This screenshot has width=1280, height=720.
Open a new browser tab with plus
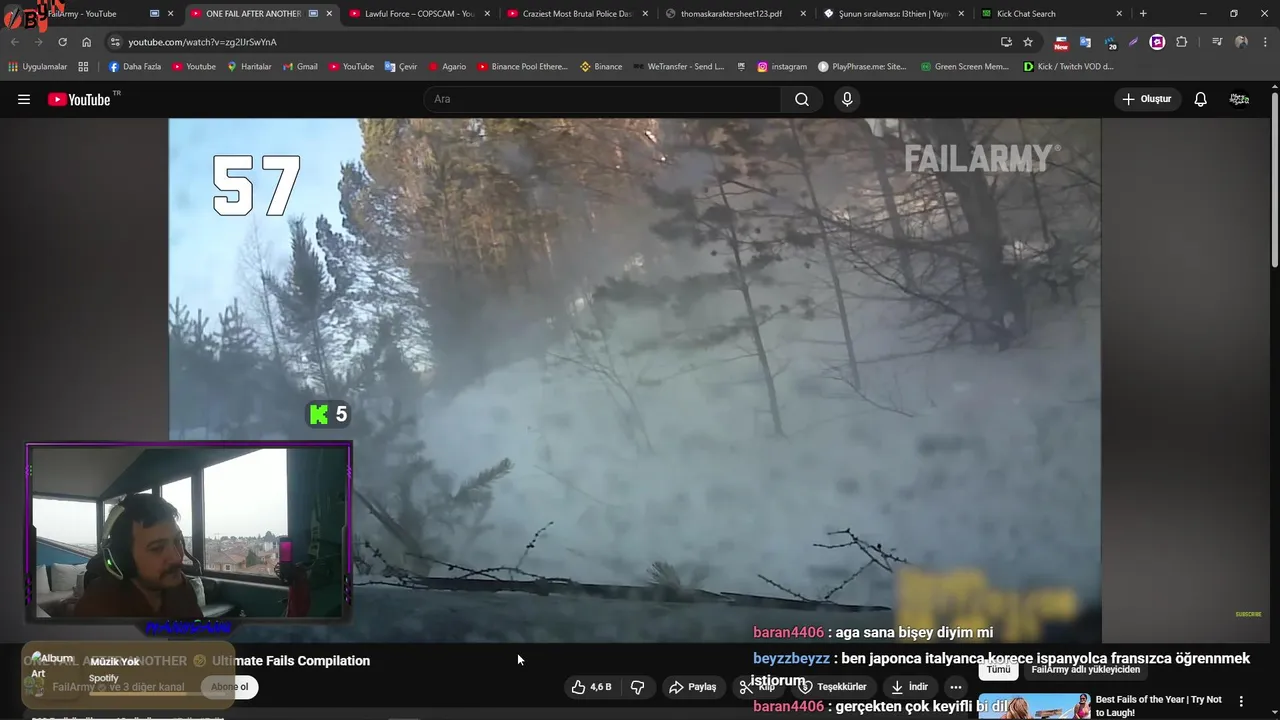tap(1143, 14)
